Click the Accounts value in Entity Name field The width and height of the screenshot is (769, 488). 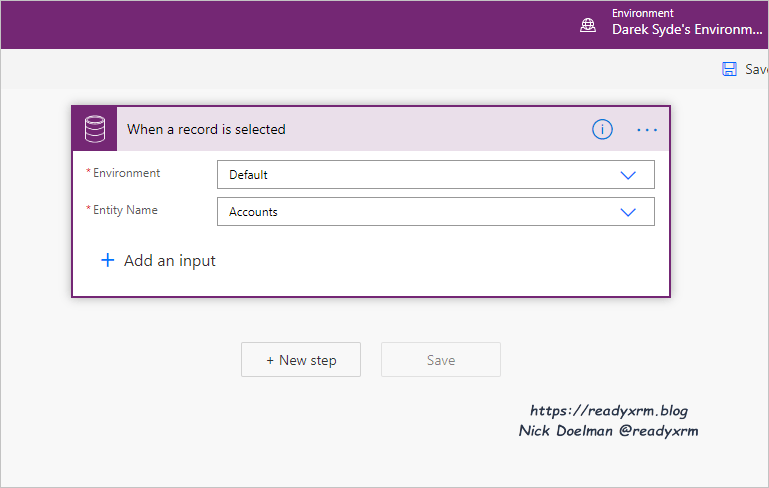tap(254, 212)
